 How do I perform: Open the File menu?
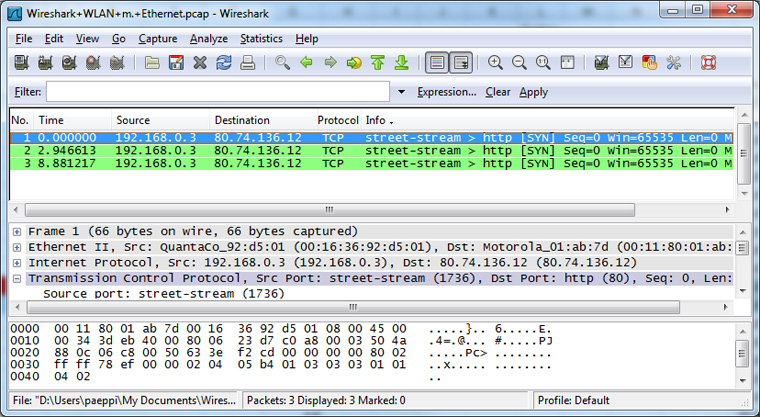[24, 39]
